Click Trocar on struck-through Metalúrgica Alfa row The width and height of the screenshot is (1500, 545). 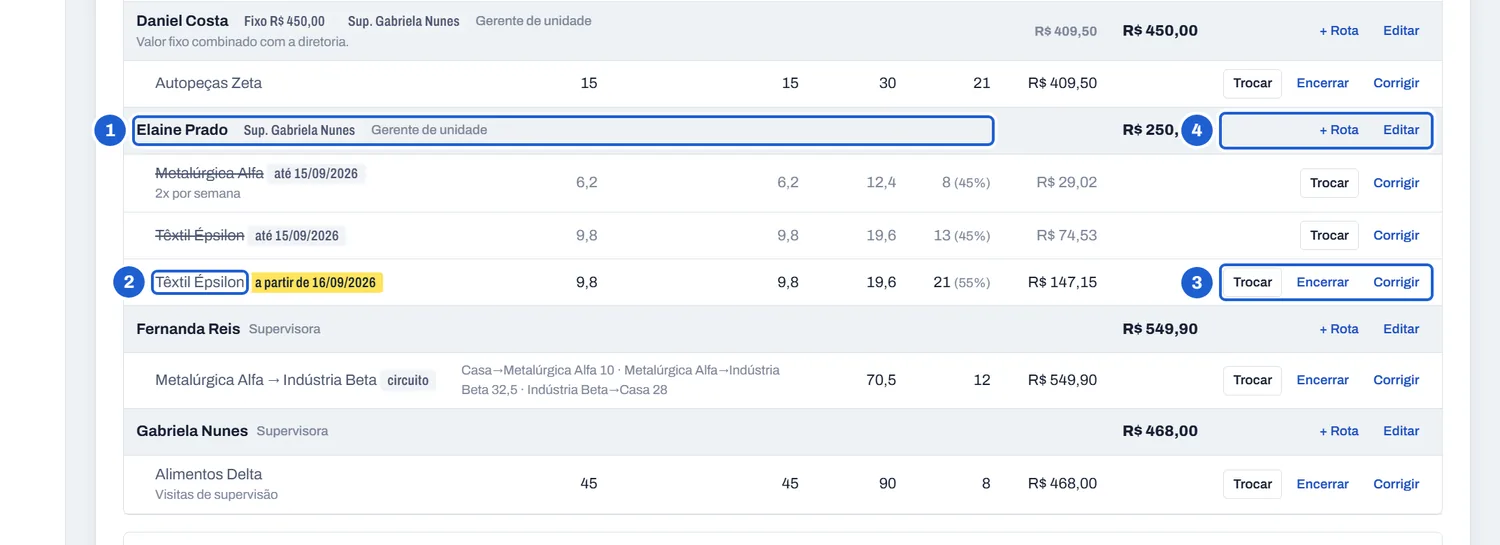tap(1329, 183)
